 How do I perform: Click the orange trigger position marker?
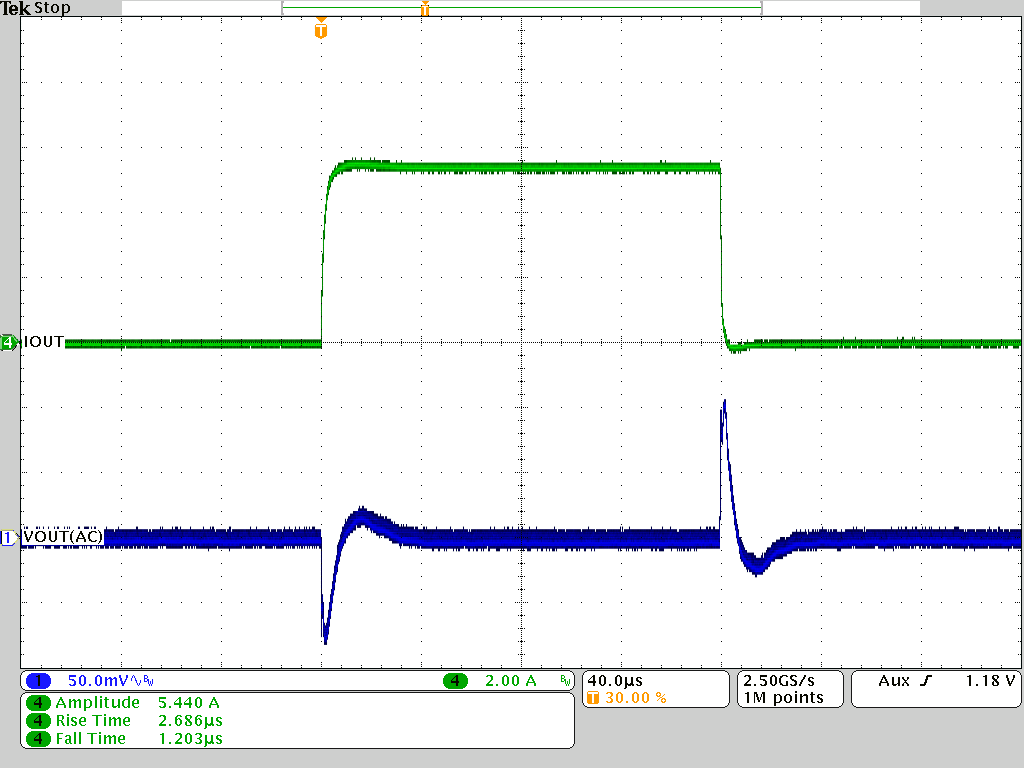pos(320,30)
